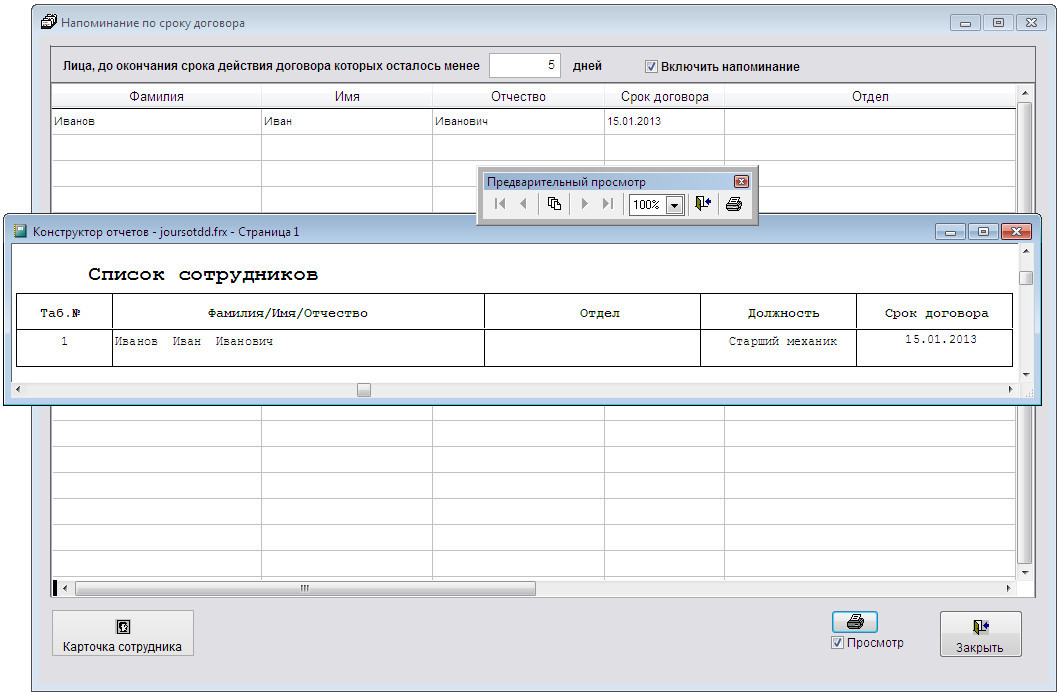Go to next page in preview toolbar
Viewport: 1059px width, 693px height.
point(585,204)
